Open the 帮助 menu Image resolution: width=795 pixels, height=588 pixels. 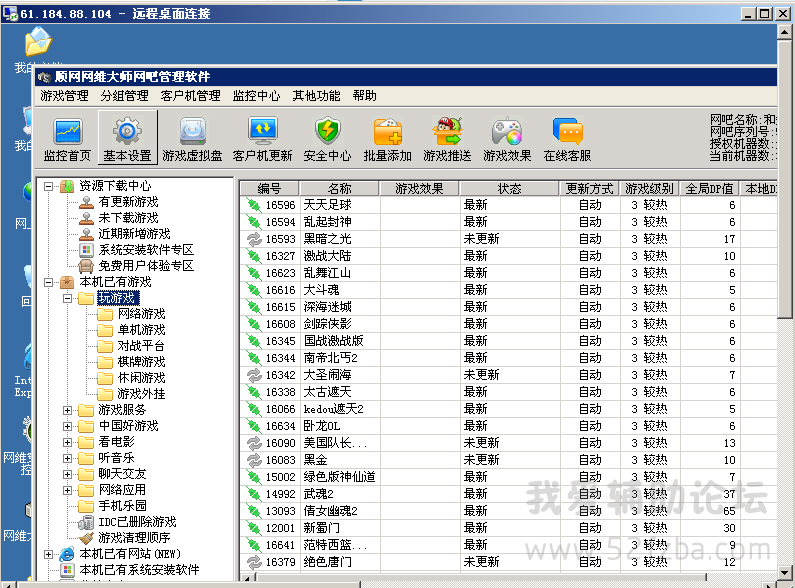click(365, 96)
